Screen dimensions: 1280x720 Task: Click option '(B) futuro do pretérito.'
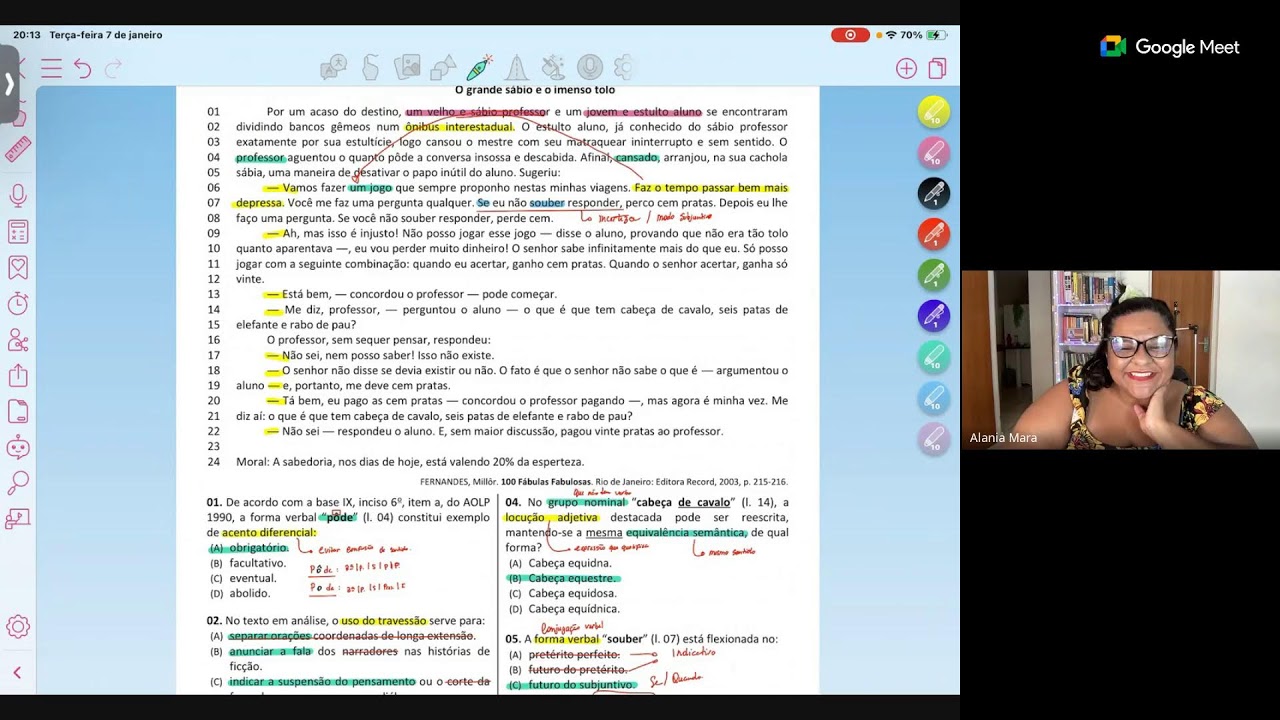coord(567,669)
